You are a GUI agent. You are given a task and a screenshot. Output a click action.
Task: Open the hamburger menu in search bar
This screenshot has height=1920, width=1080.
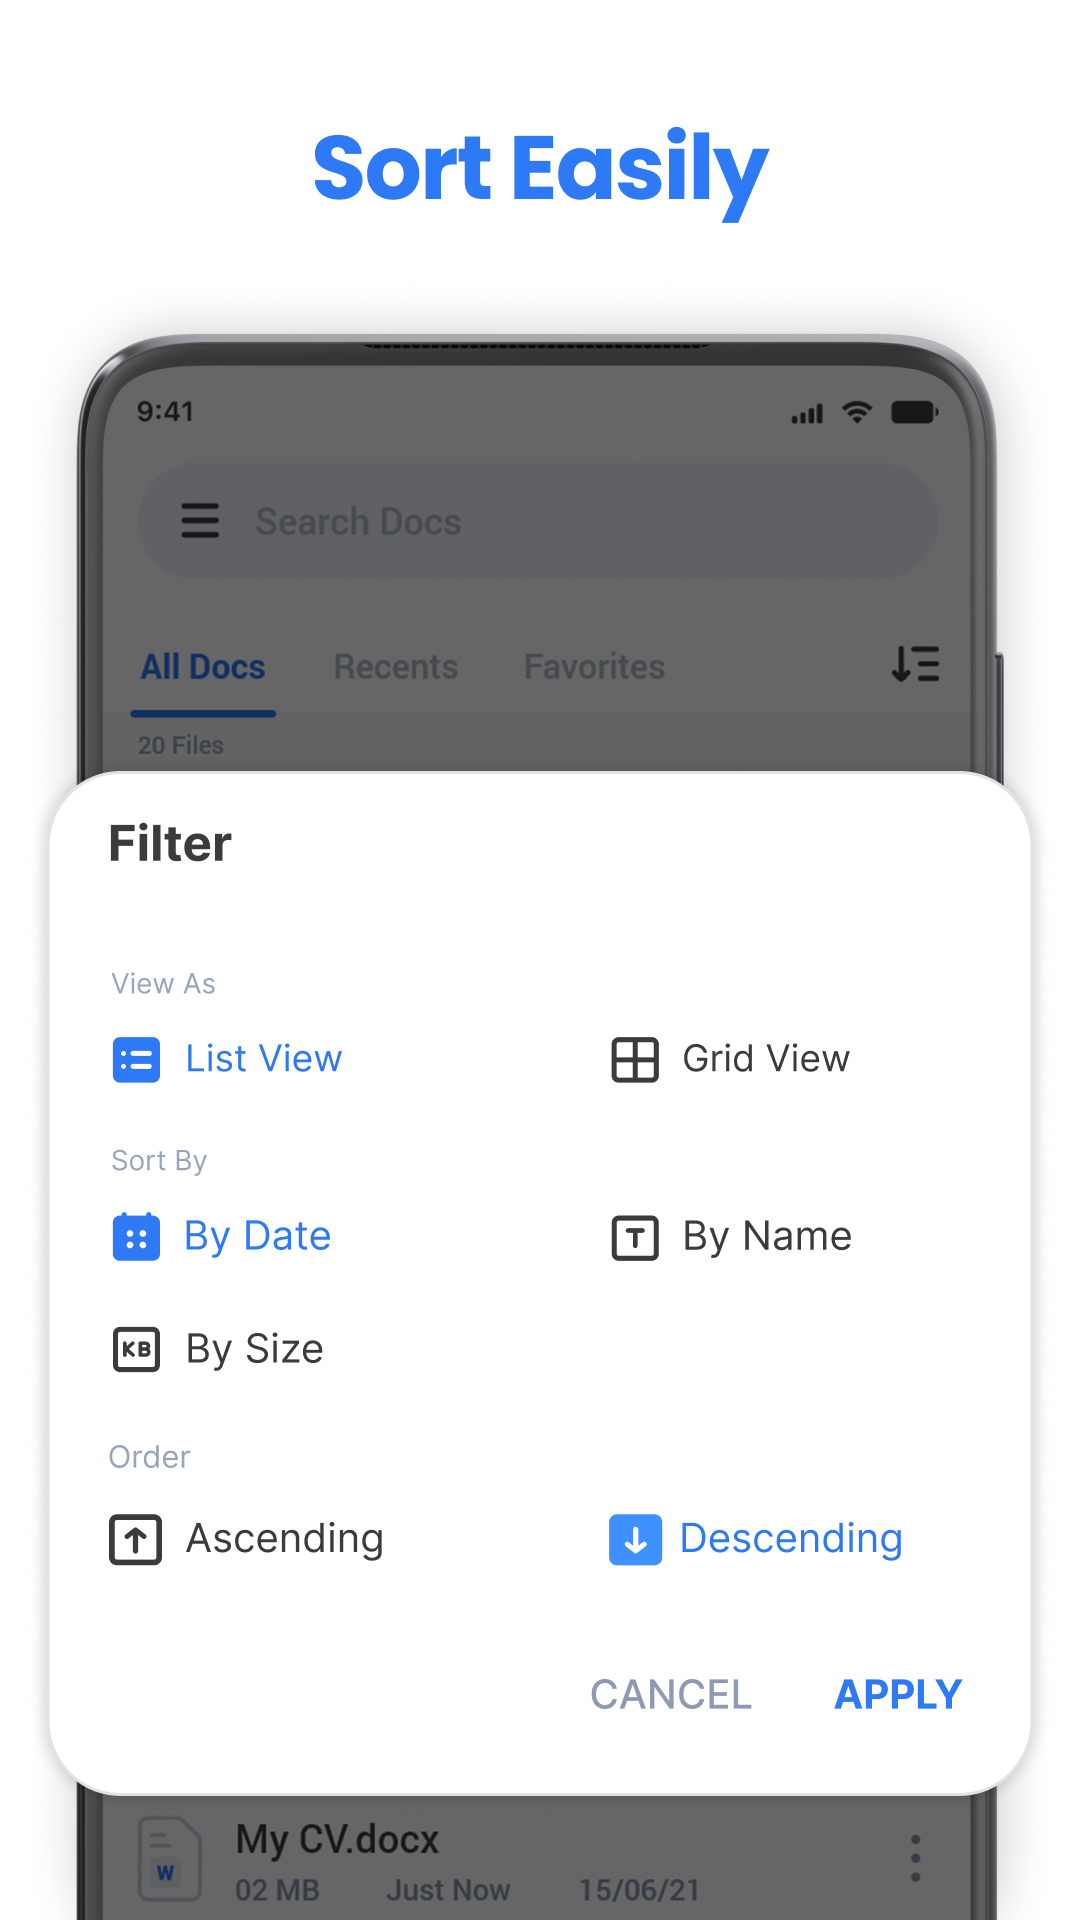(x=200, y=521)
